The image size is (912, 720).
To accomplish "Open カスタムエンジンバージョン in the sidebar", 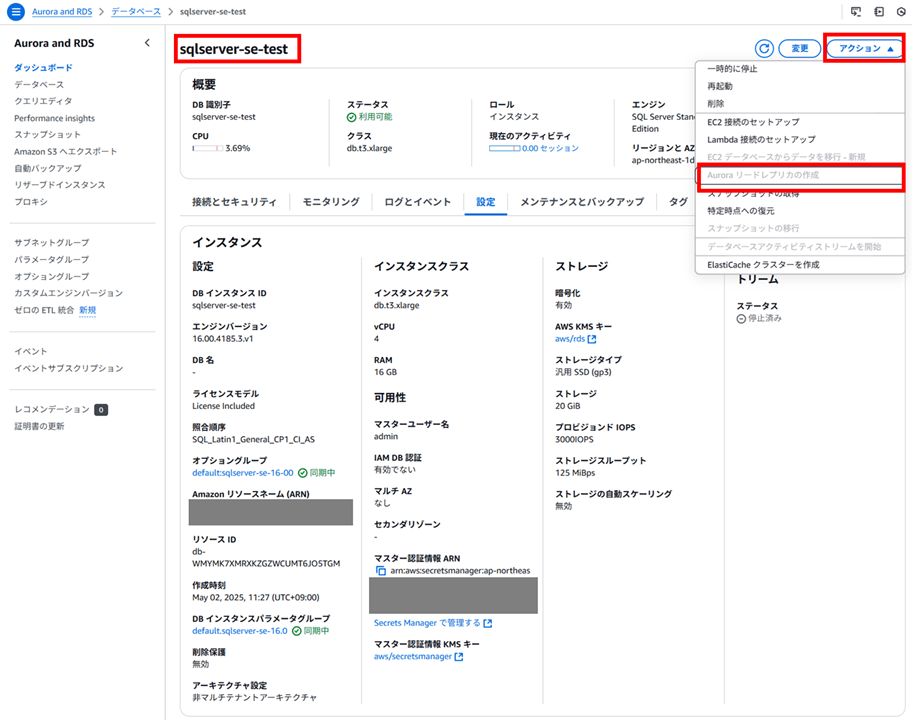I will 69,293.
